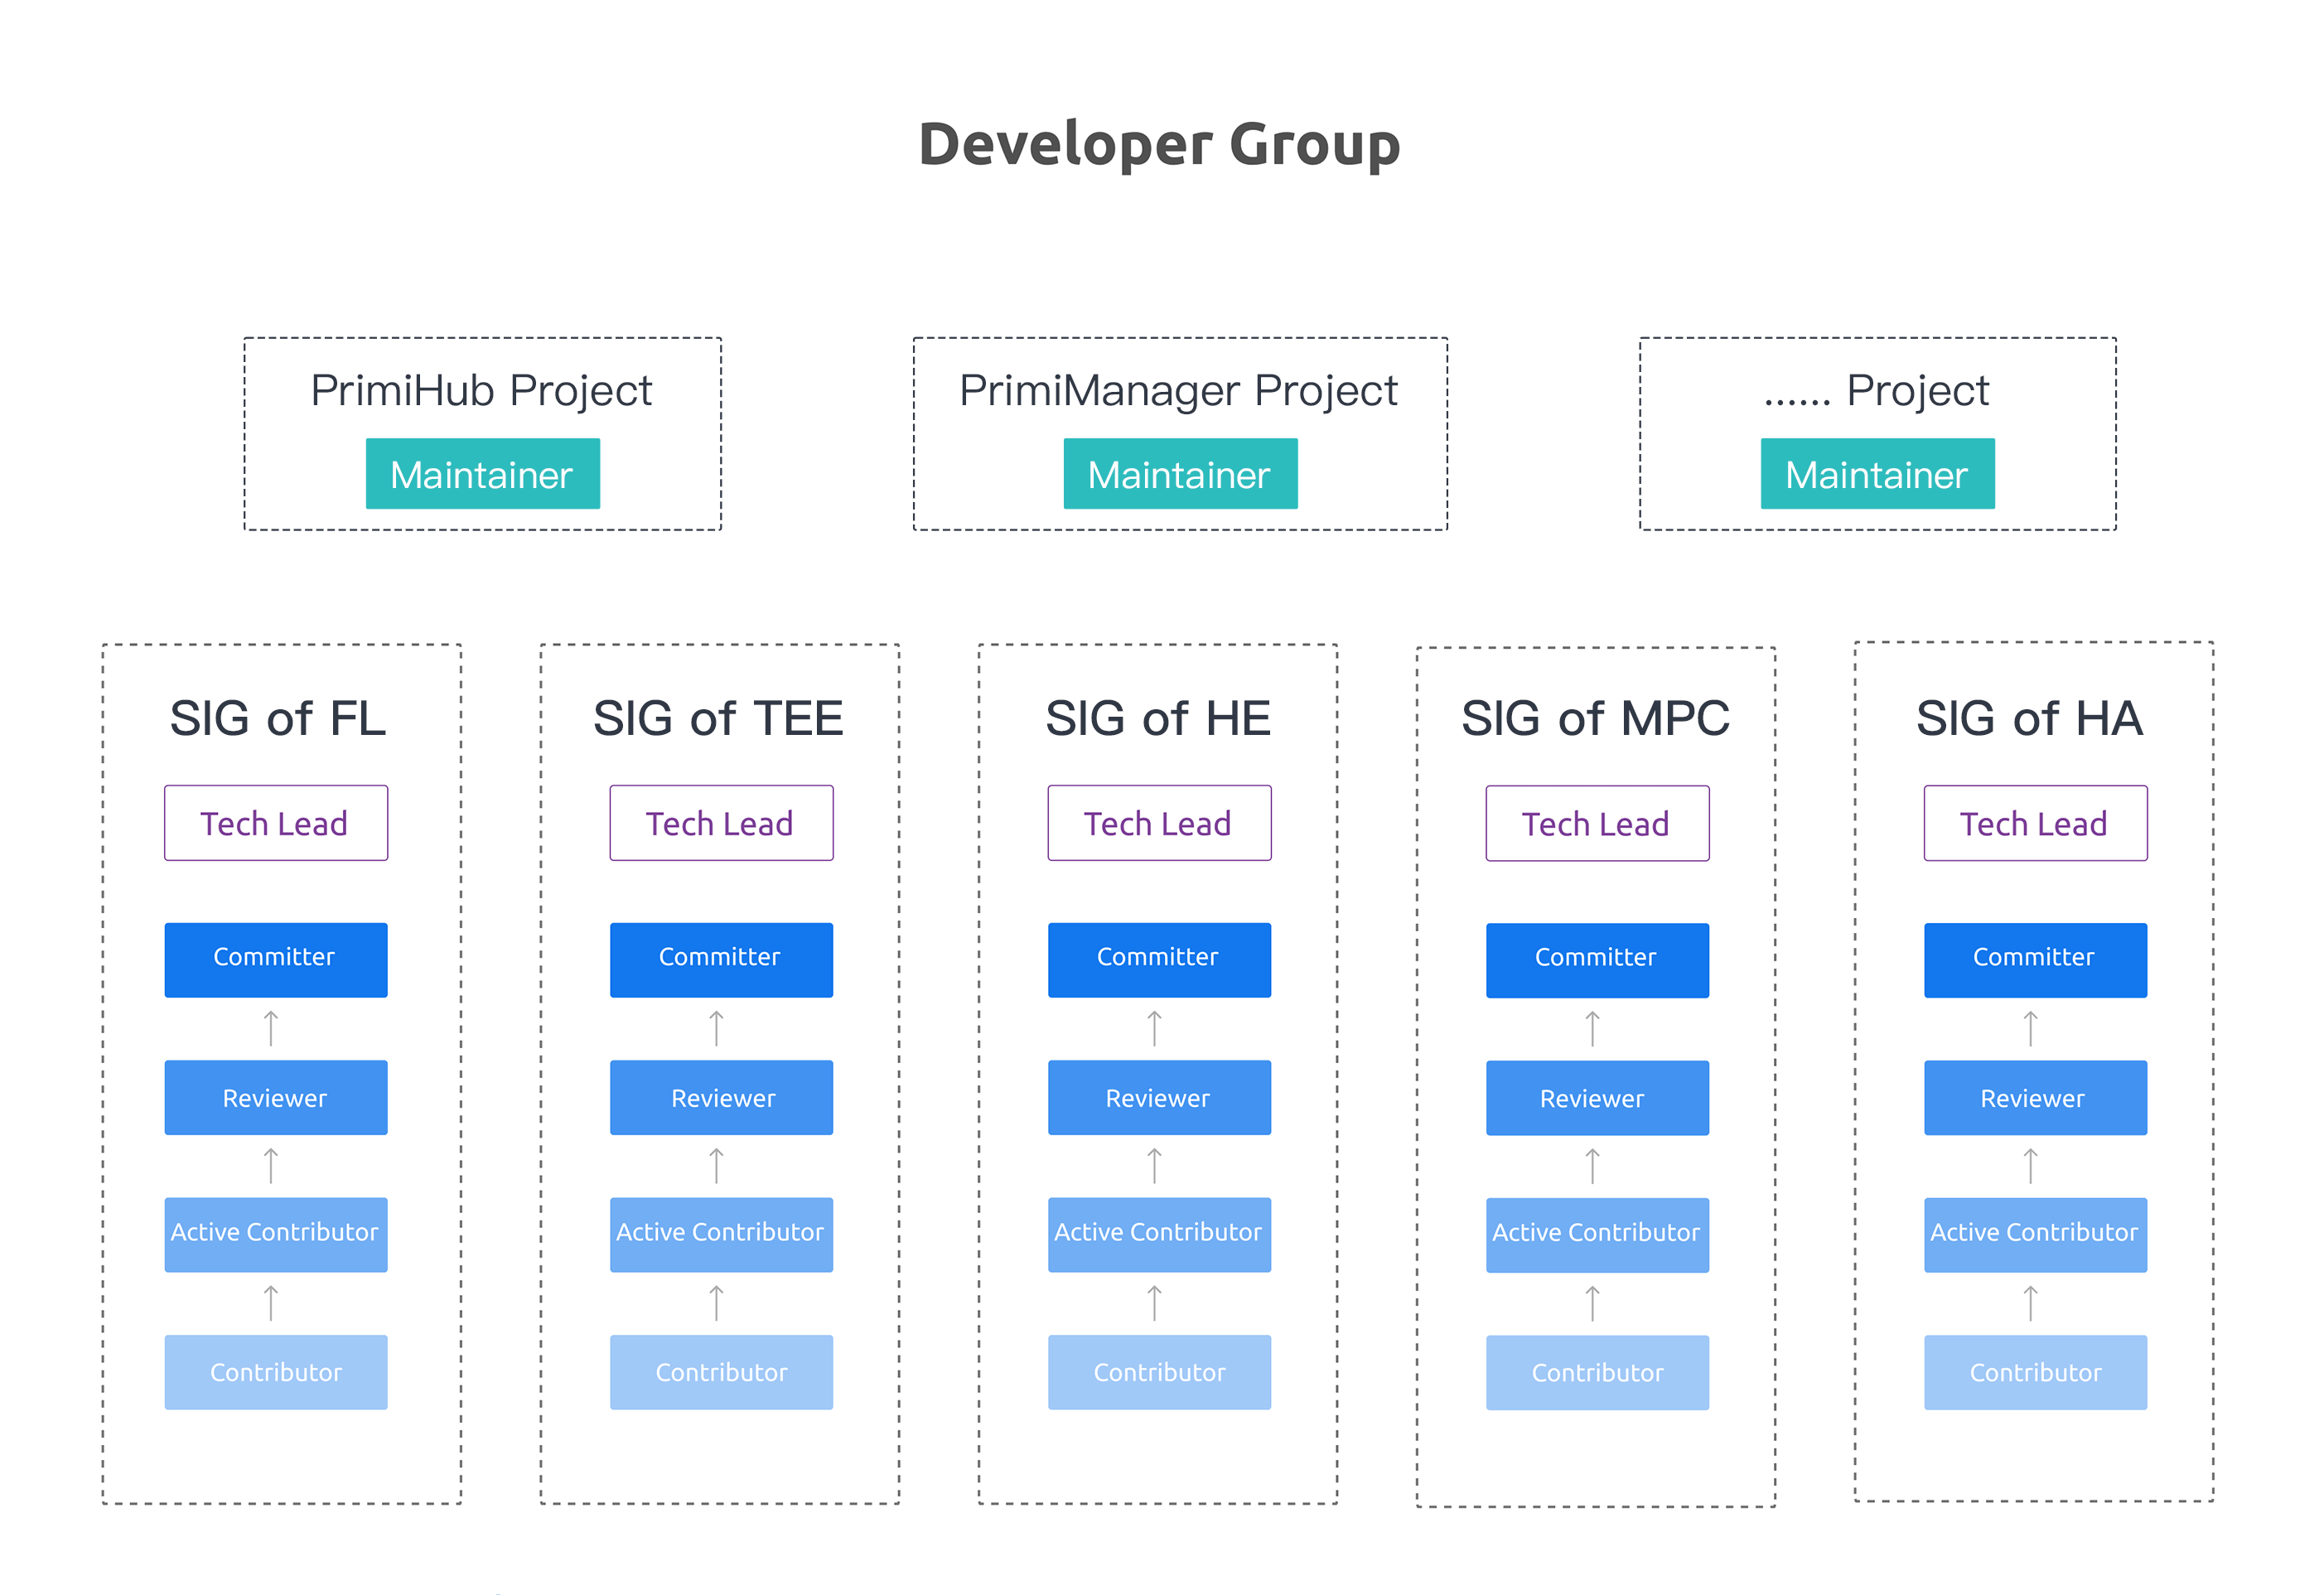Select the PrimiHub Project heading

click(x=481, y=390)
